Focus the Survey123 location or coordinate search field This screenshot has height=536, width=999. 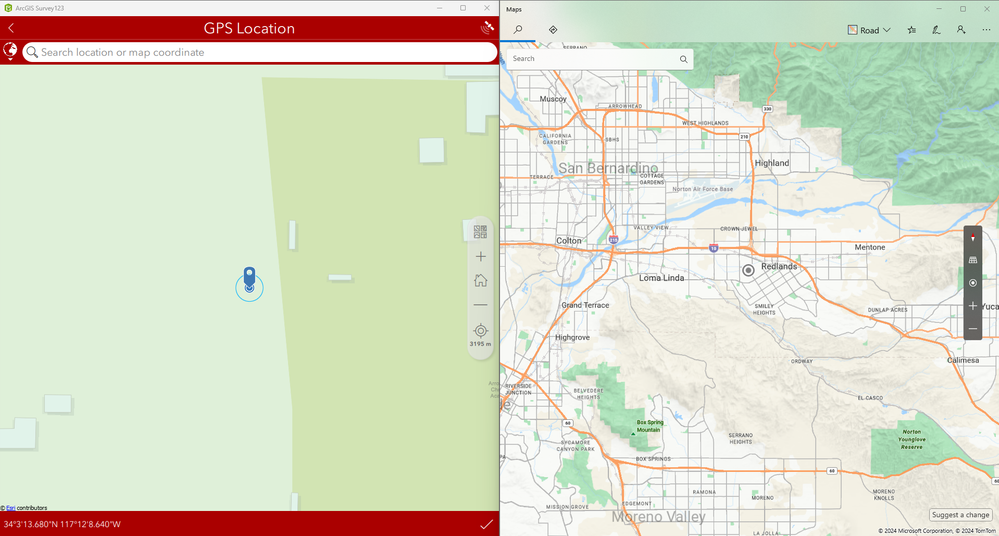(260, 52)
